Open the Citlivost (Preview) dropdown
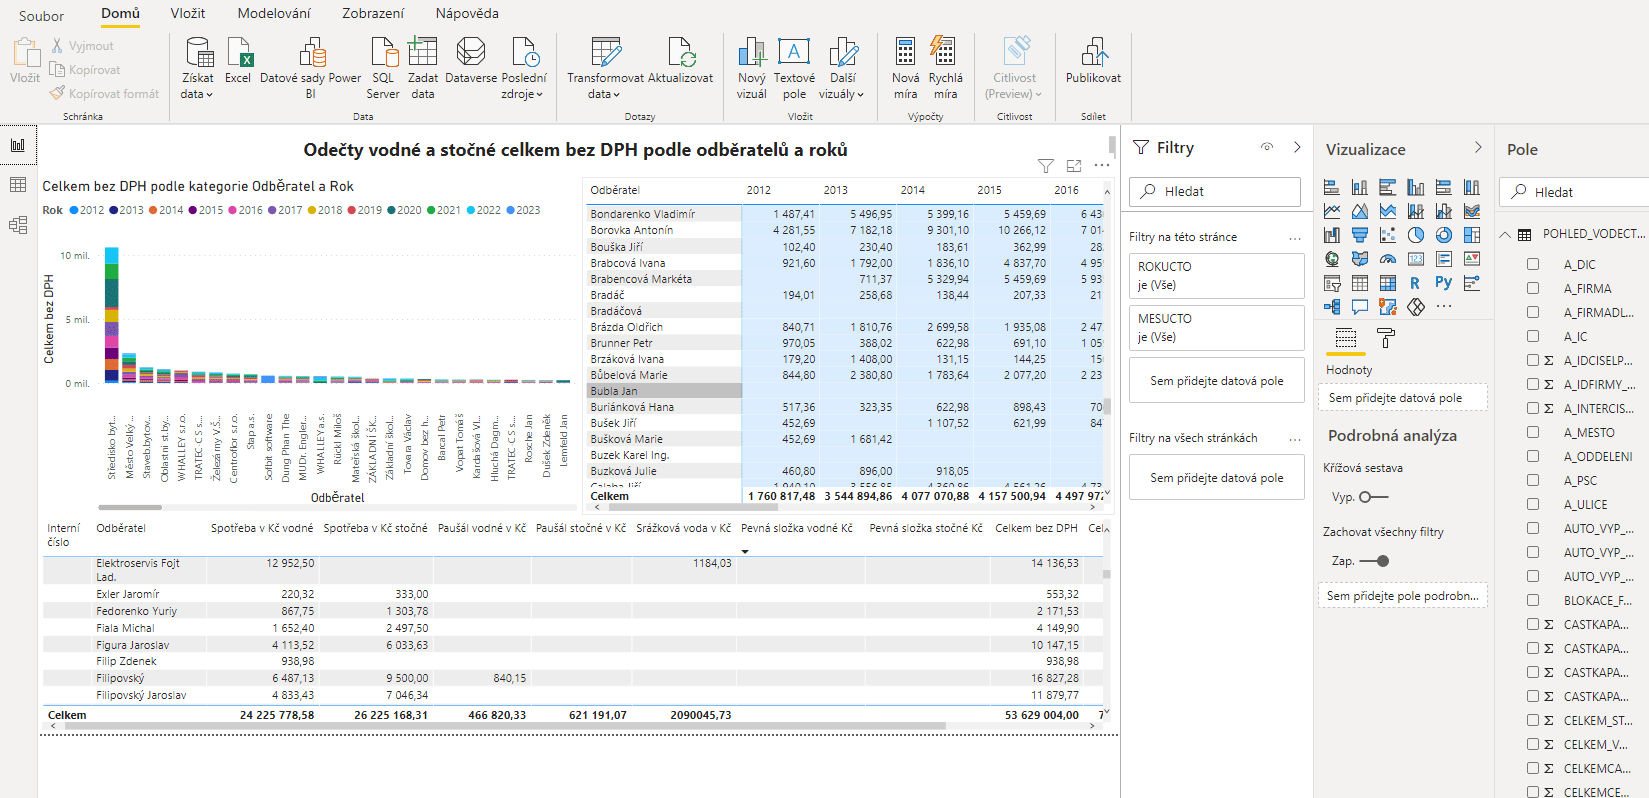This screenshot has height=798, width=1649. [x=1014, y=68]
